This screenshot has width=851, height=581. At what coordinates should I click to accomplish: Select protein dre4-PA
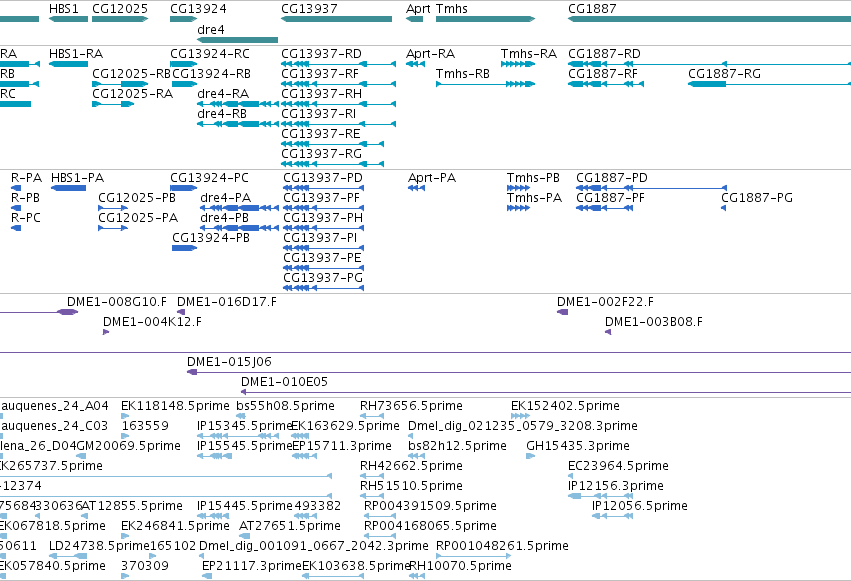tap(239, 208)
